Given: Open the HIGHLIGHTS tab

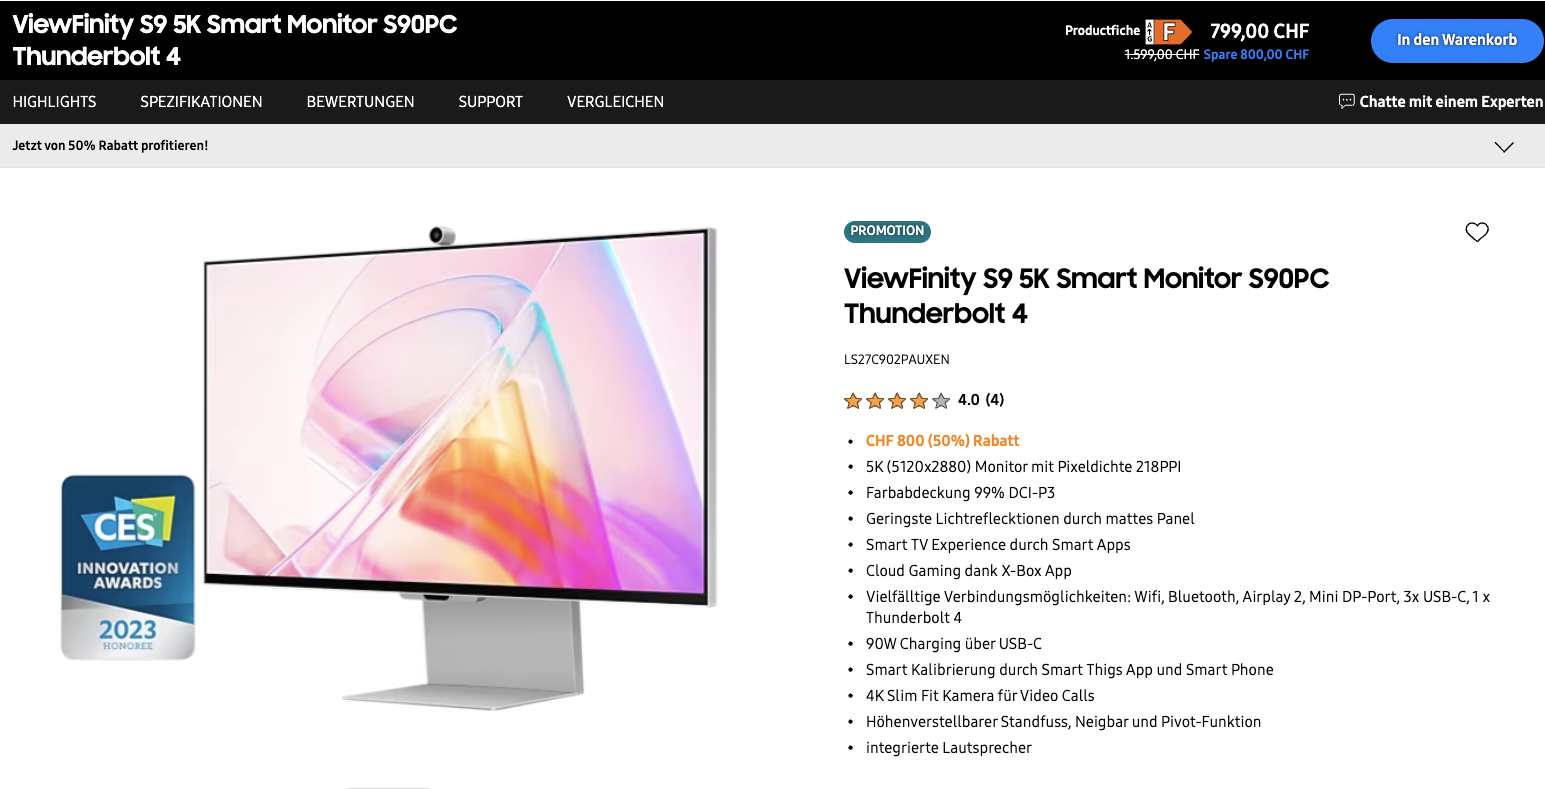Looking at the screenshot, I should click(55, 102).
